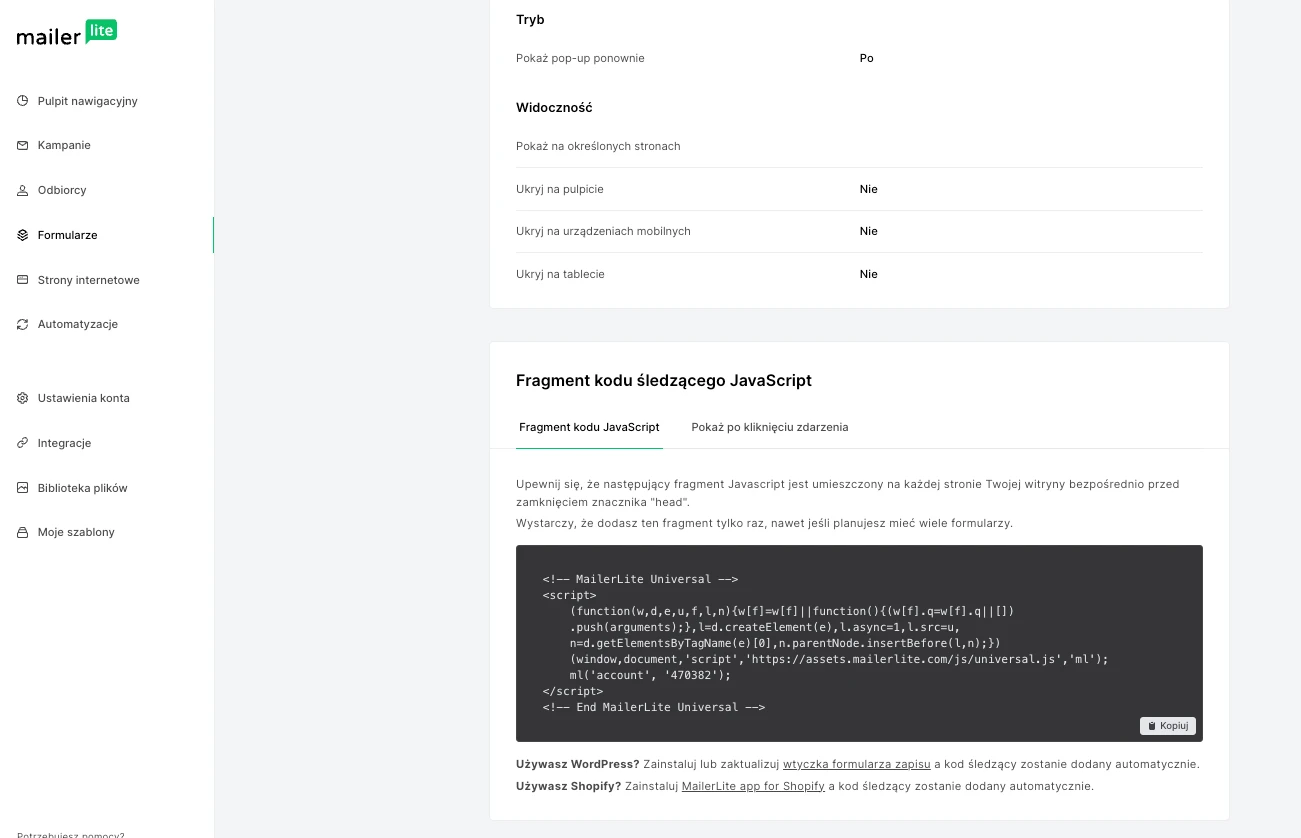Switch to Fragment kodu JavaScript tab

click(589, 427)
